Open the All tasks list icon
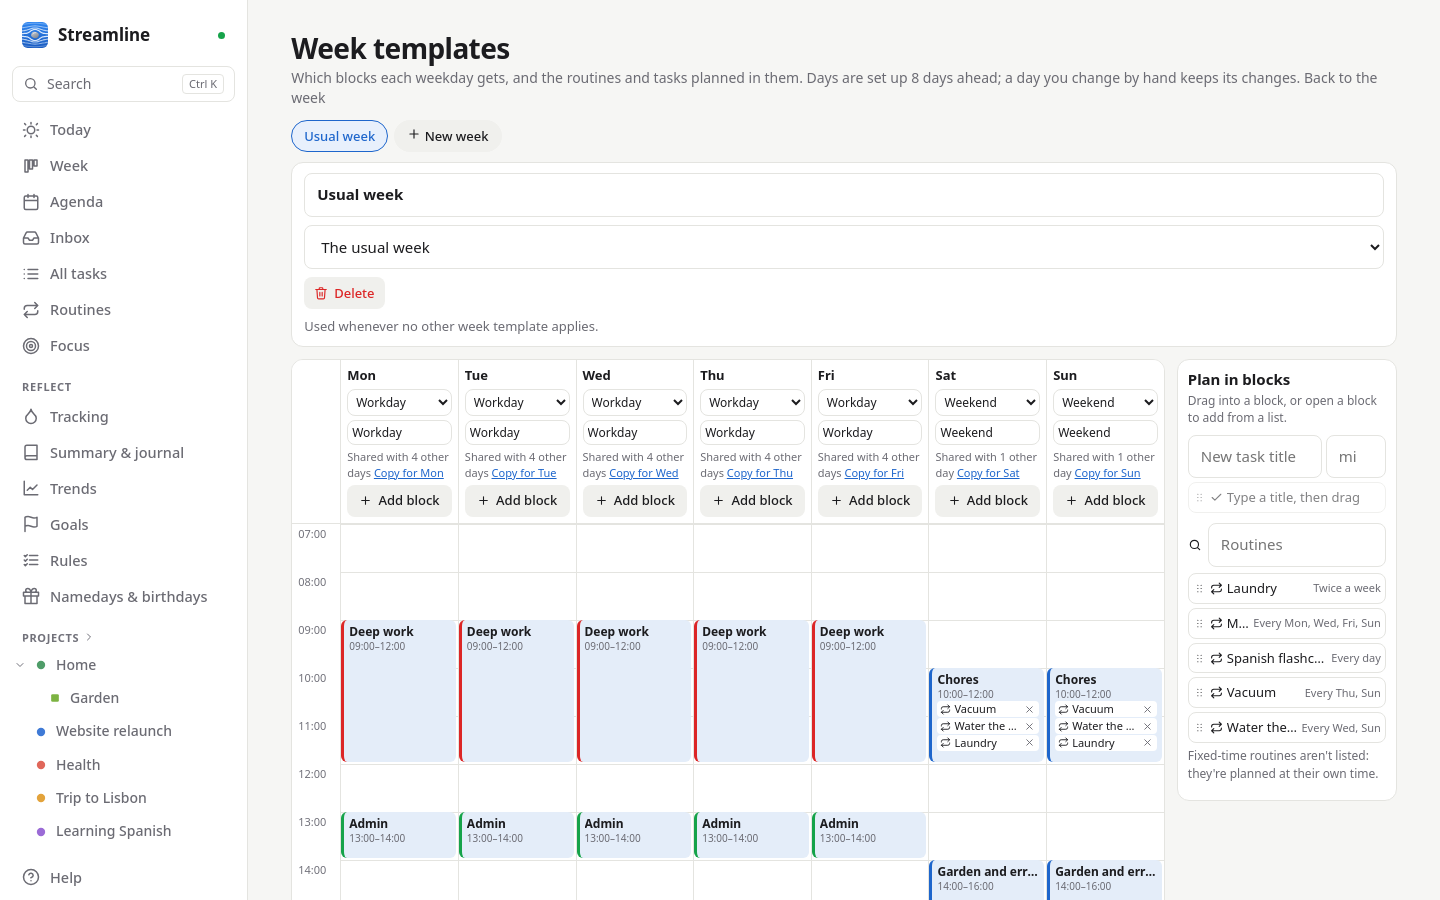The width and height of the screenshot is (1440, 900). (31, 274)
